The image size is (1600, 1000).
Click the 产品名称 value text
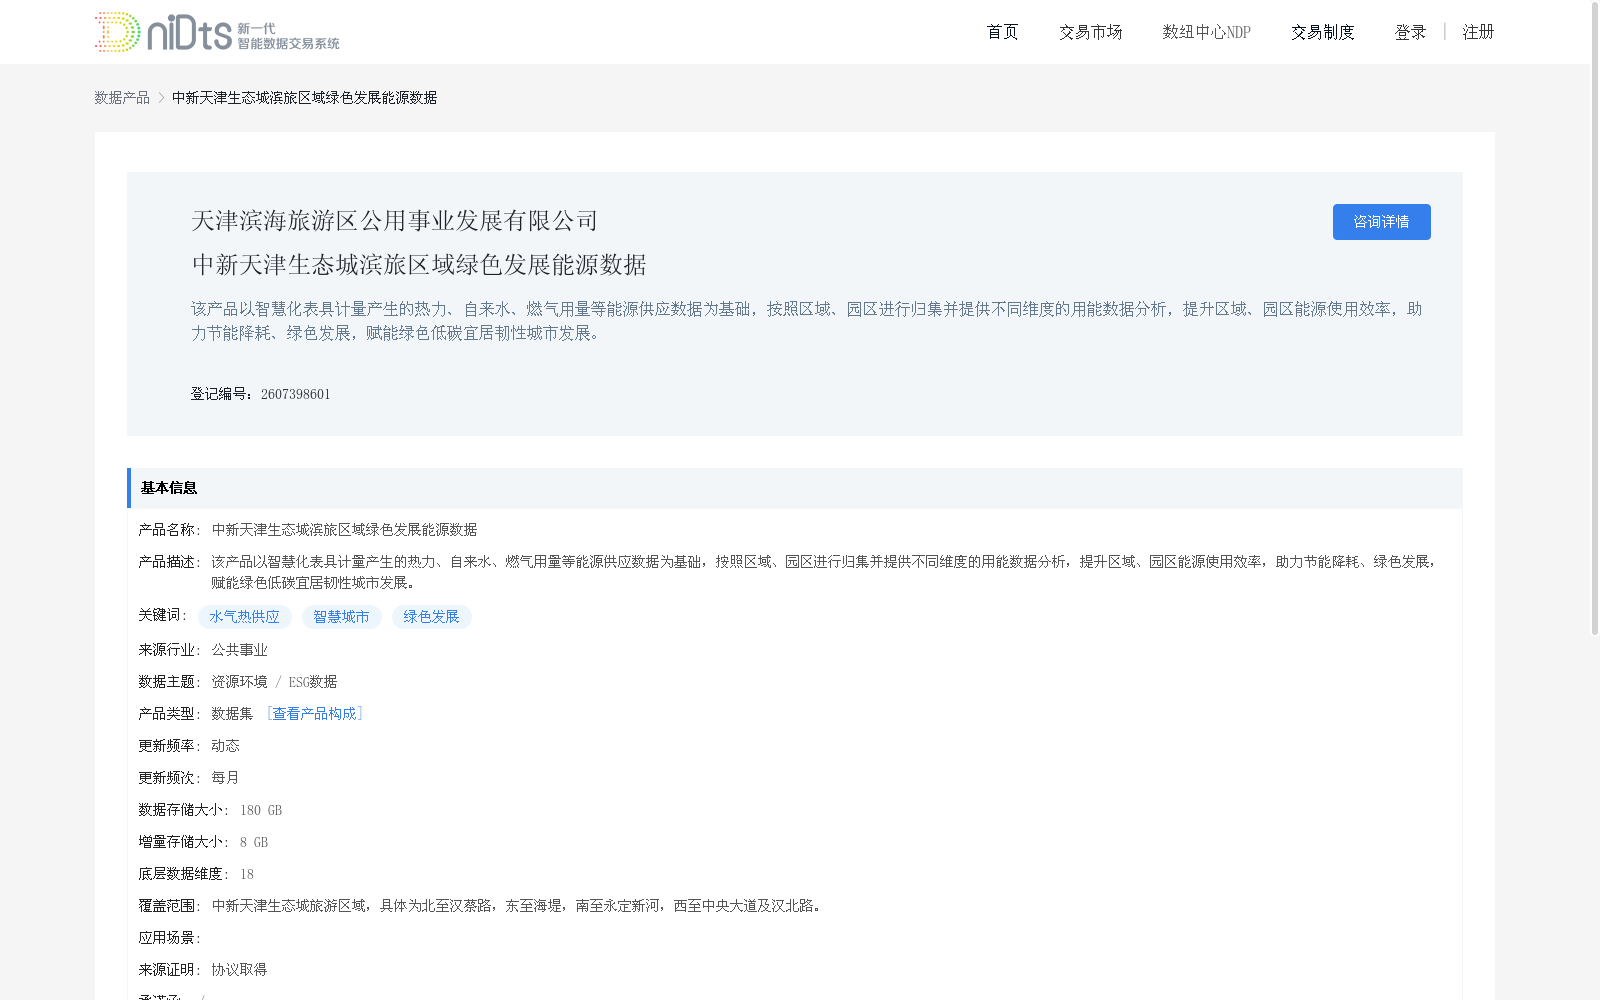click(344, 530)
